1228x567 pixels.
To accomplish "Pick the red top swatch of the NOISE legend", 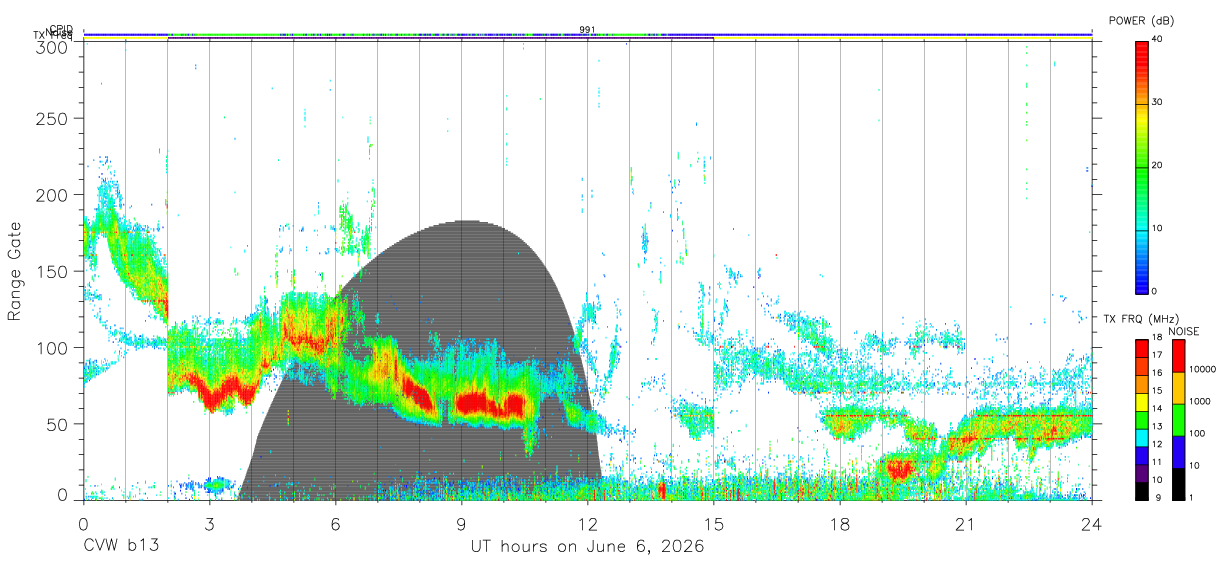I will tap(1178, 355).
